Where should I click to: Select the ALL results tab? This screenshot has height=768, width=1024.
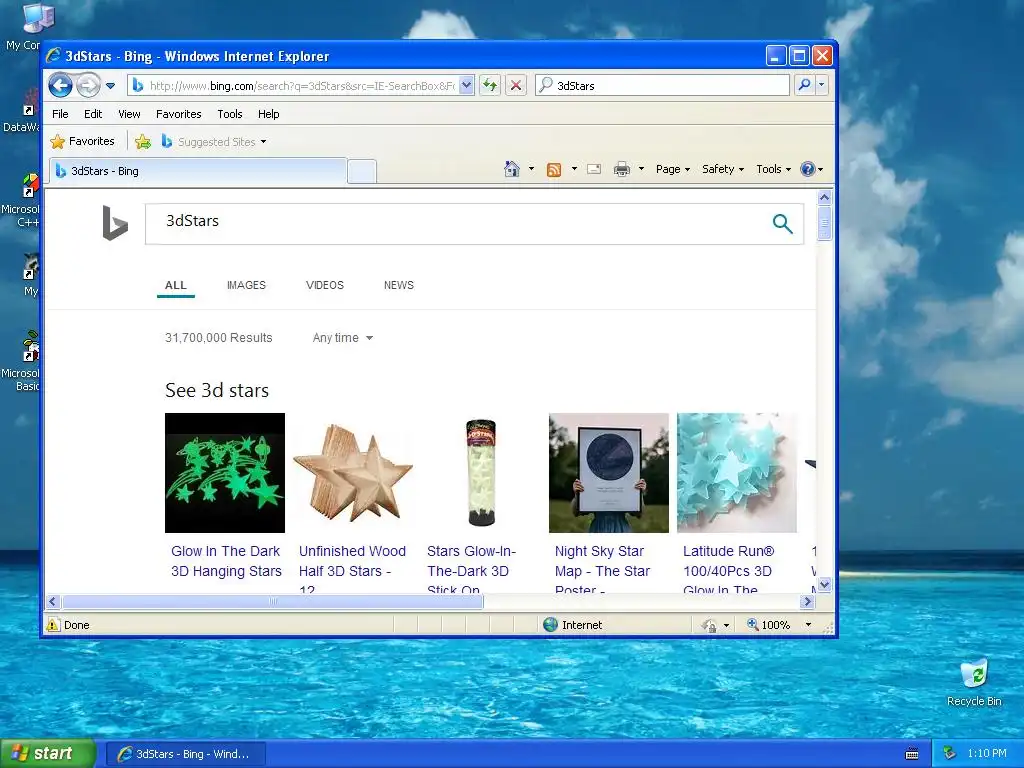tap(176, 285)
